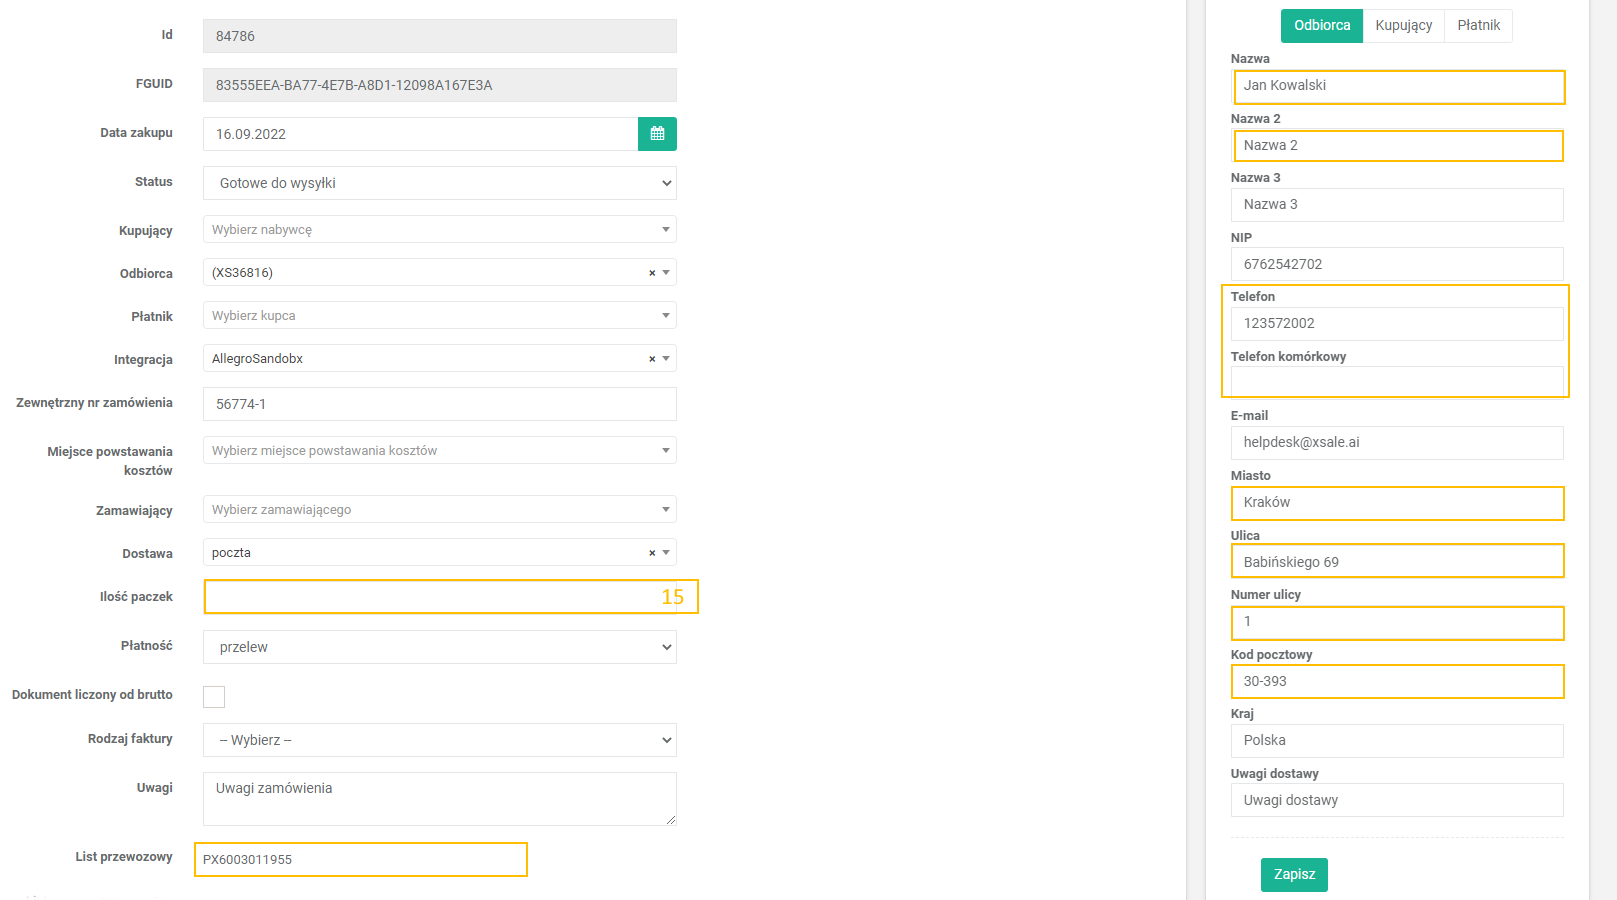Focus the List przewozowy field
Image resolution: width=1617 pixels, height=900 pixels.
click(x=360, y=860)
